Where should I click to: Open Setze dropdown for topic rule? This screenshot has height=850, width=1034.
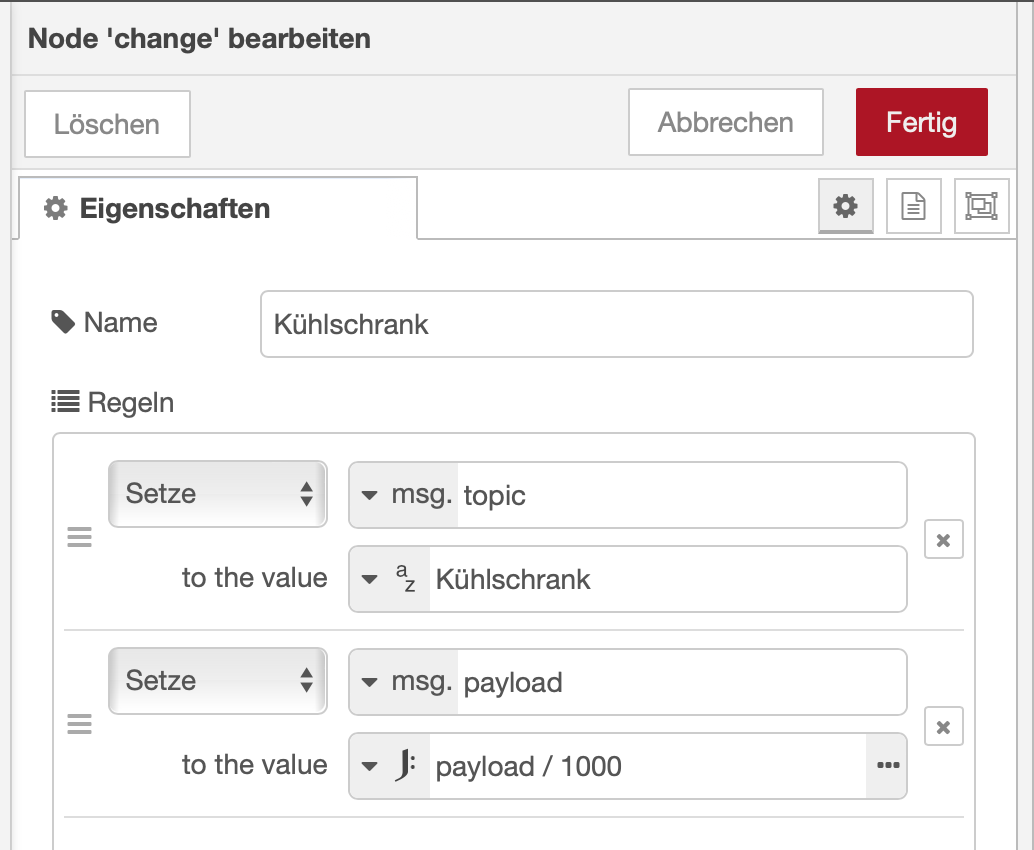point(218,494)
